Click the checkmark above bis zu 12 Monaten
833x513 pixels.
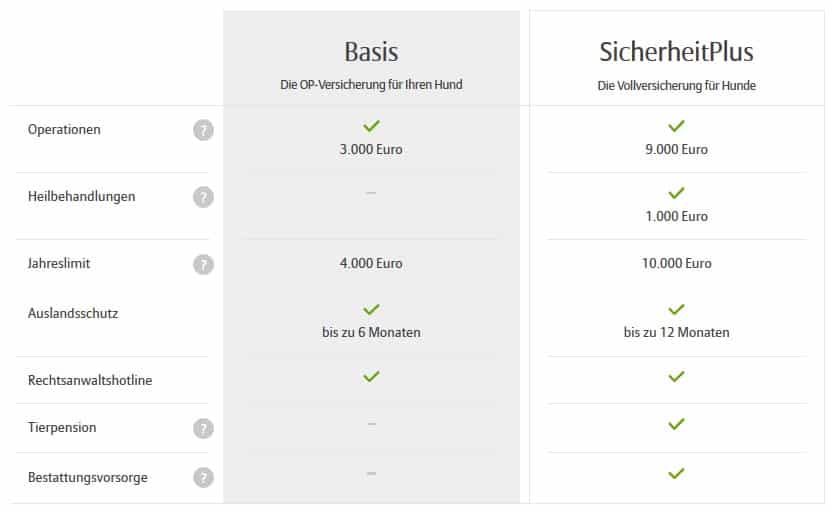pos(676,309)
